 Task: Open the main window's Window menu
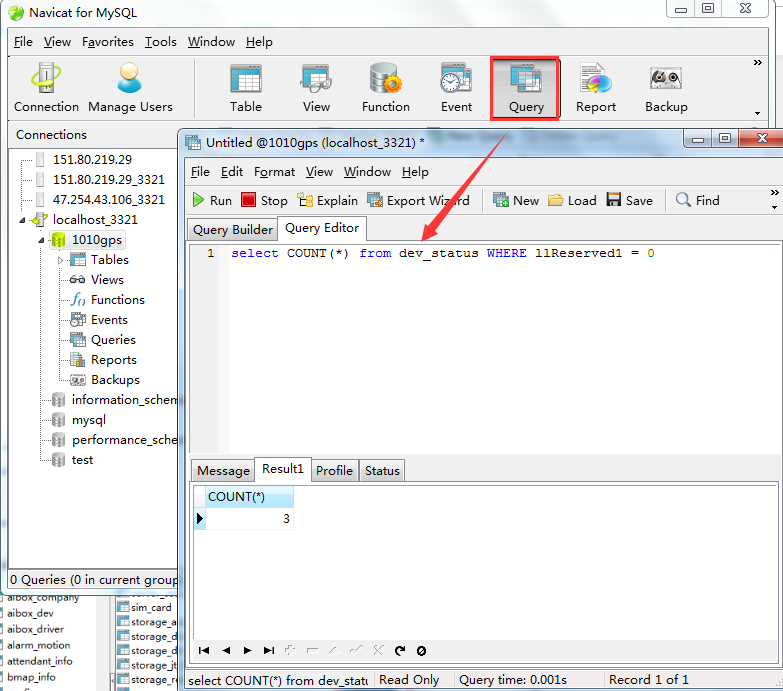(211, 42)
